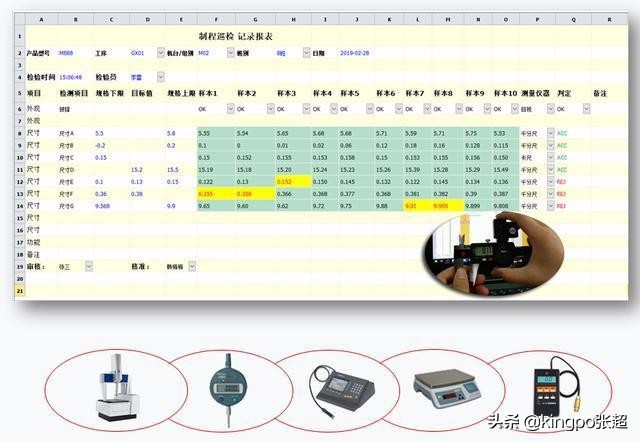Click the date value 2019-02-28
The width and height of the screenshot is (640, 442).
pyautogui.click(x=354, y=53)
